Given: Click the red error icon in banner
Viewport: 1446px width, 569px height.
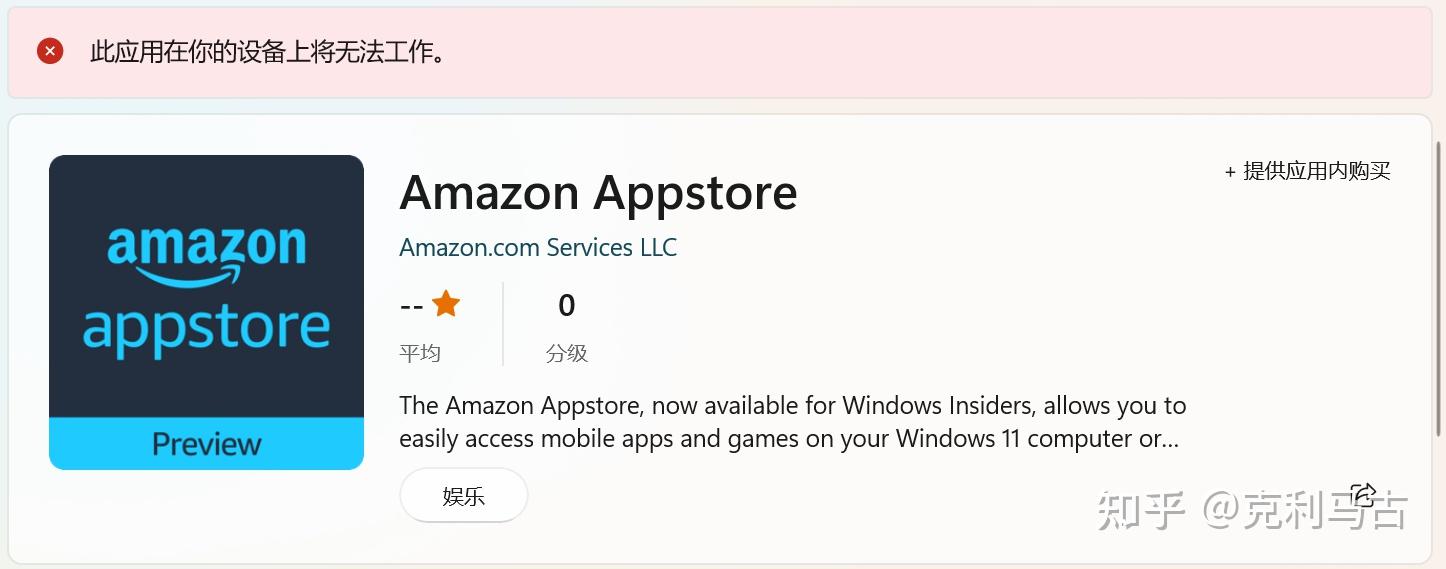Looking at the screenshot, I should [50, 51].
